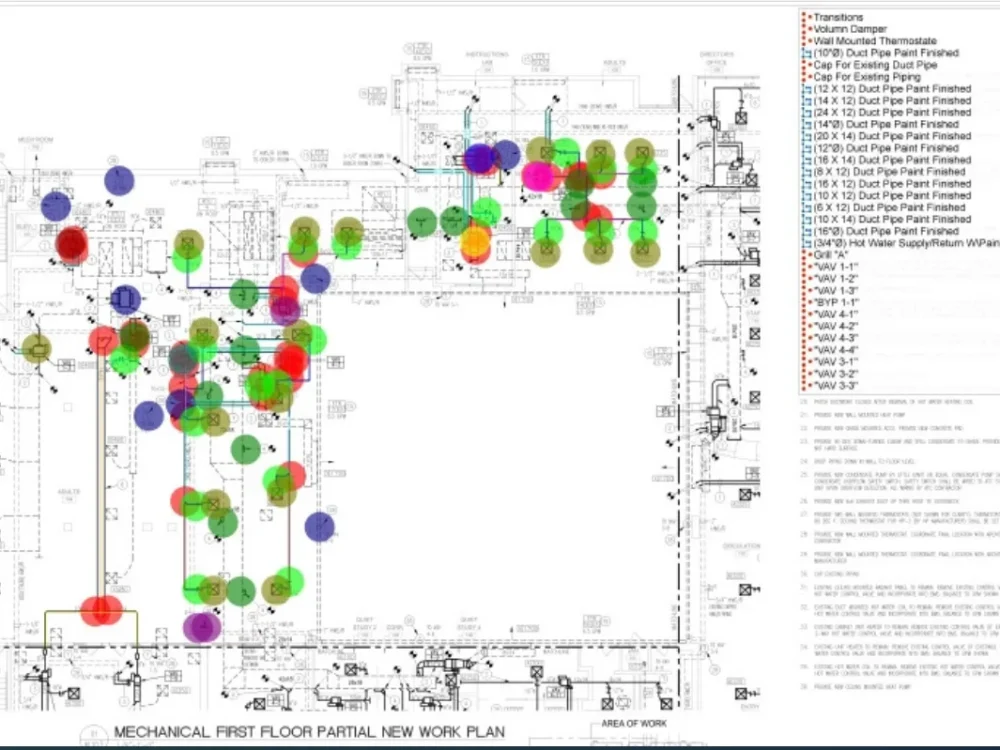Click the Grill "A" legend marker icon

tap(806, 255)
